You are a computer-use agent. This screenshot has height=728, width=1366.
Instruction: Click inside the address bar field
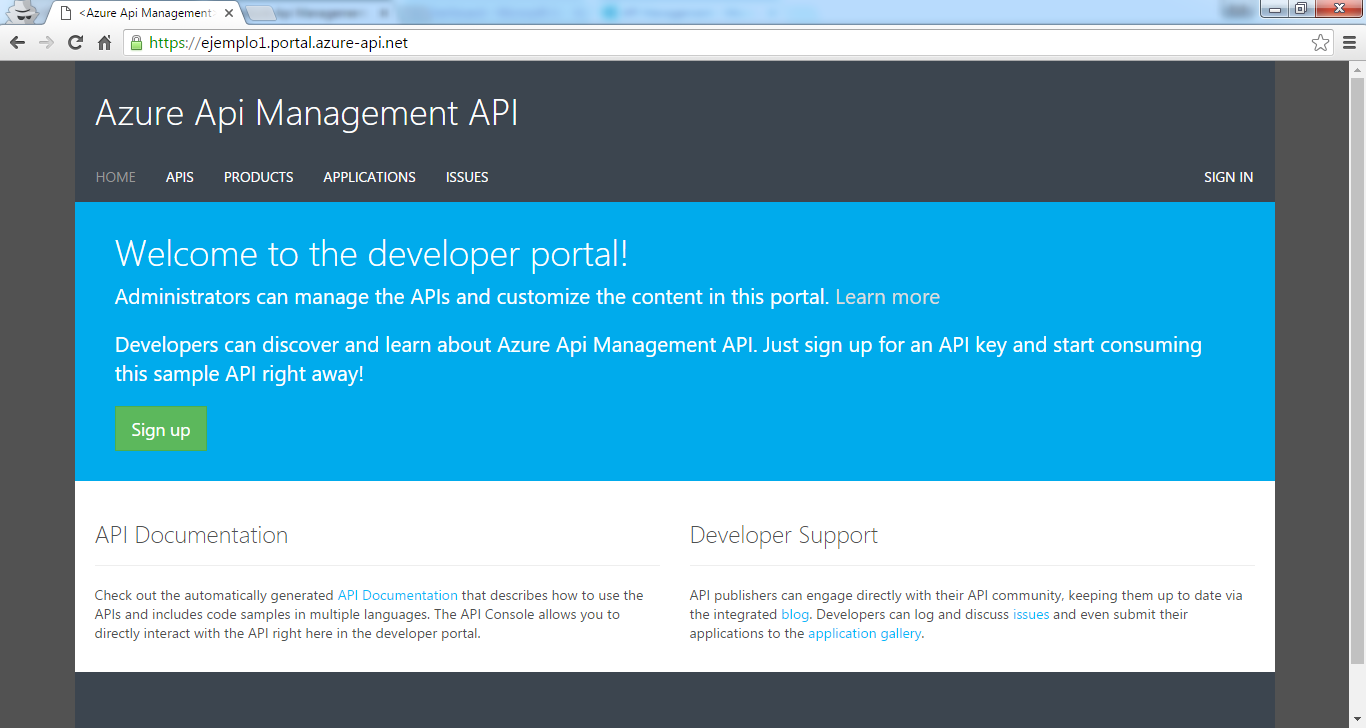point(600,42)
